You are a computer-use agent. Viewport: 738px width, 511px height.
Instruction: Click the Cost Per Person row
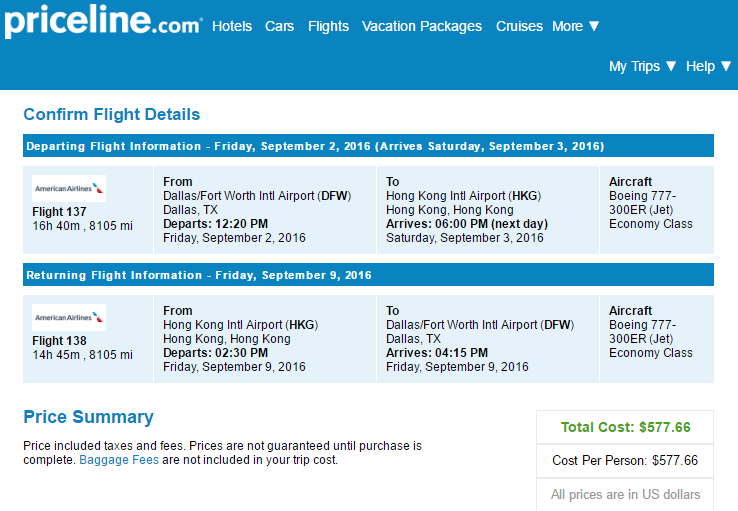(625, 461)
